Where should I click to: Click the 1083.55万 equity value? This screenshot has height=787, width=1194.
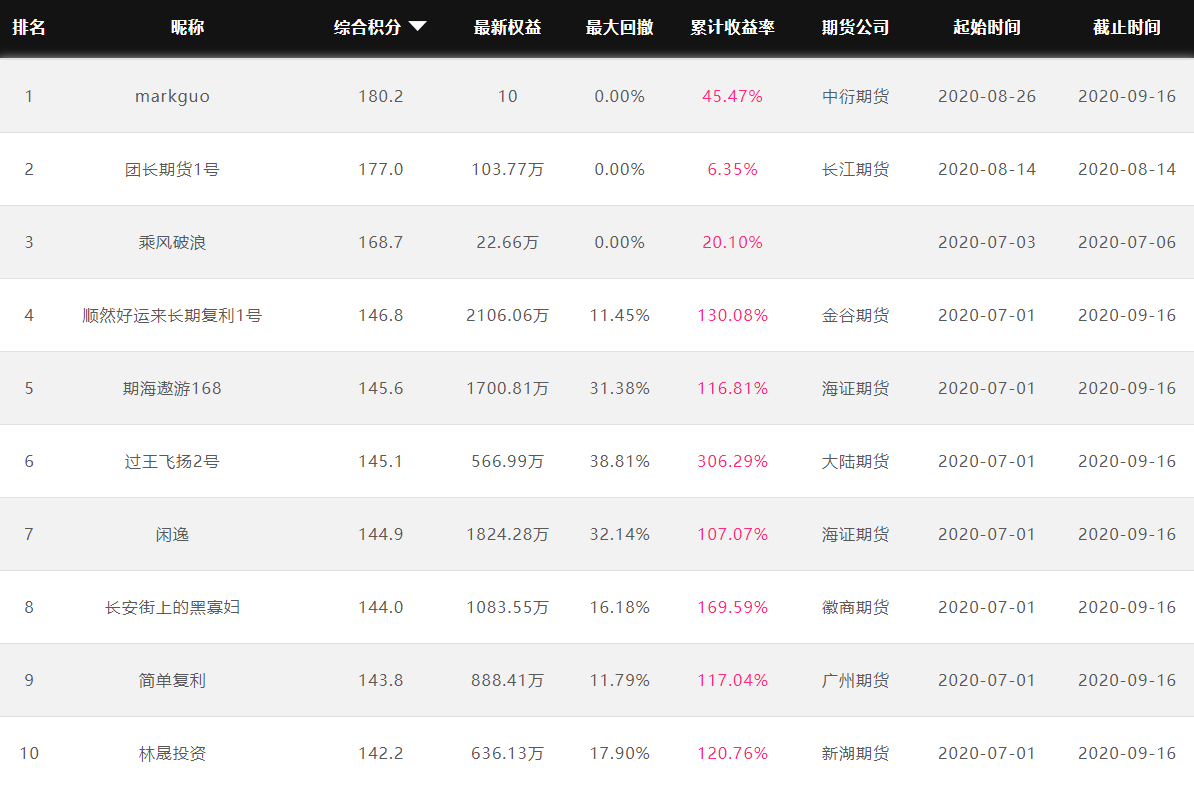(x=507, y=607)
